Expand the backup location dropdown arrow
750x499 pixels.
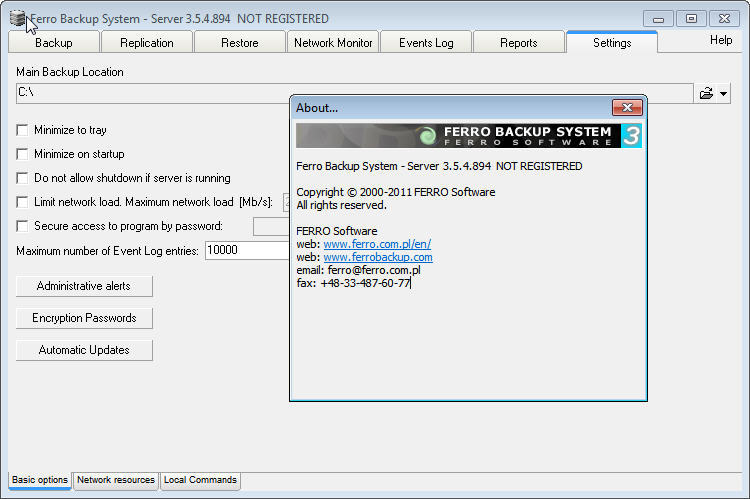723,94
